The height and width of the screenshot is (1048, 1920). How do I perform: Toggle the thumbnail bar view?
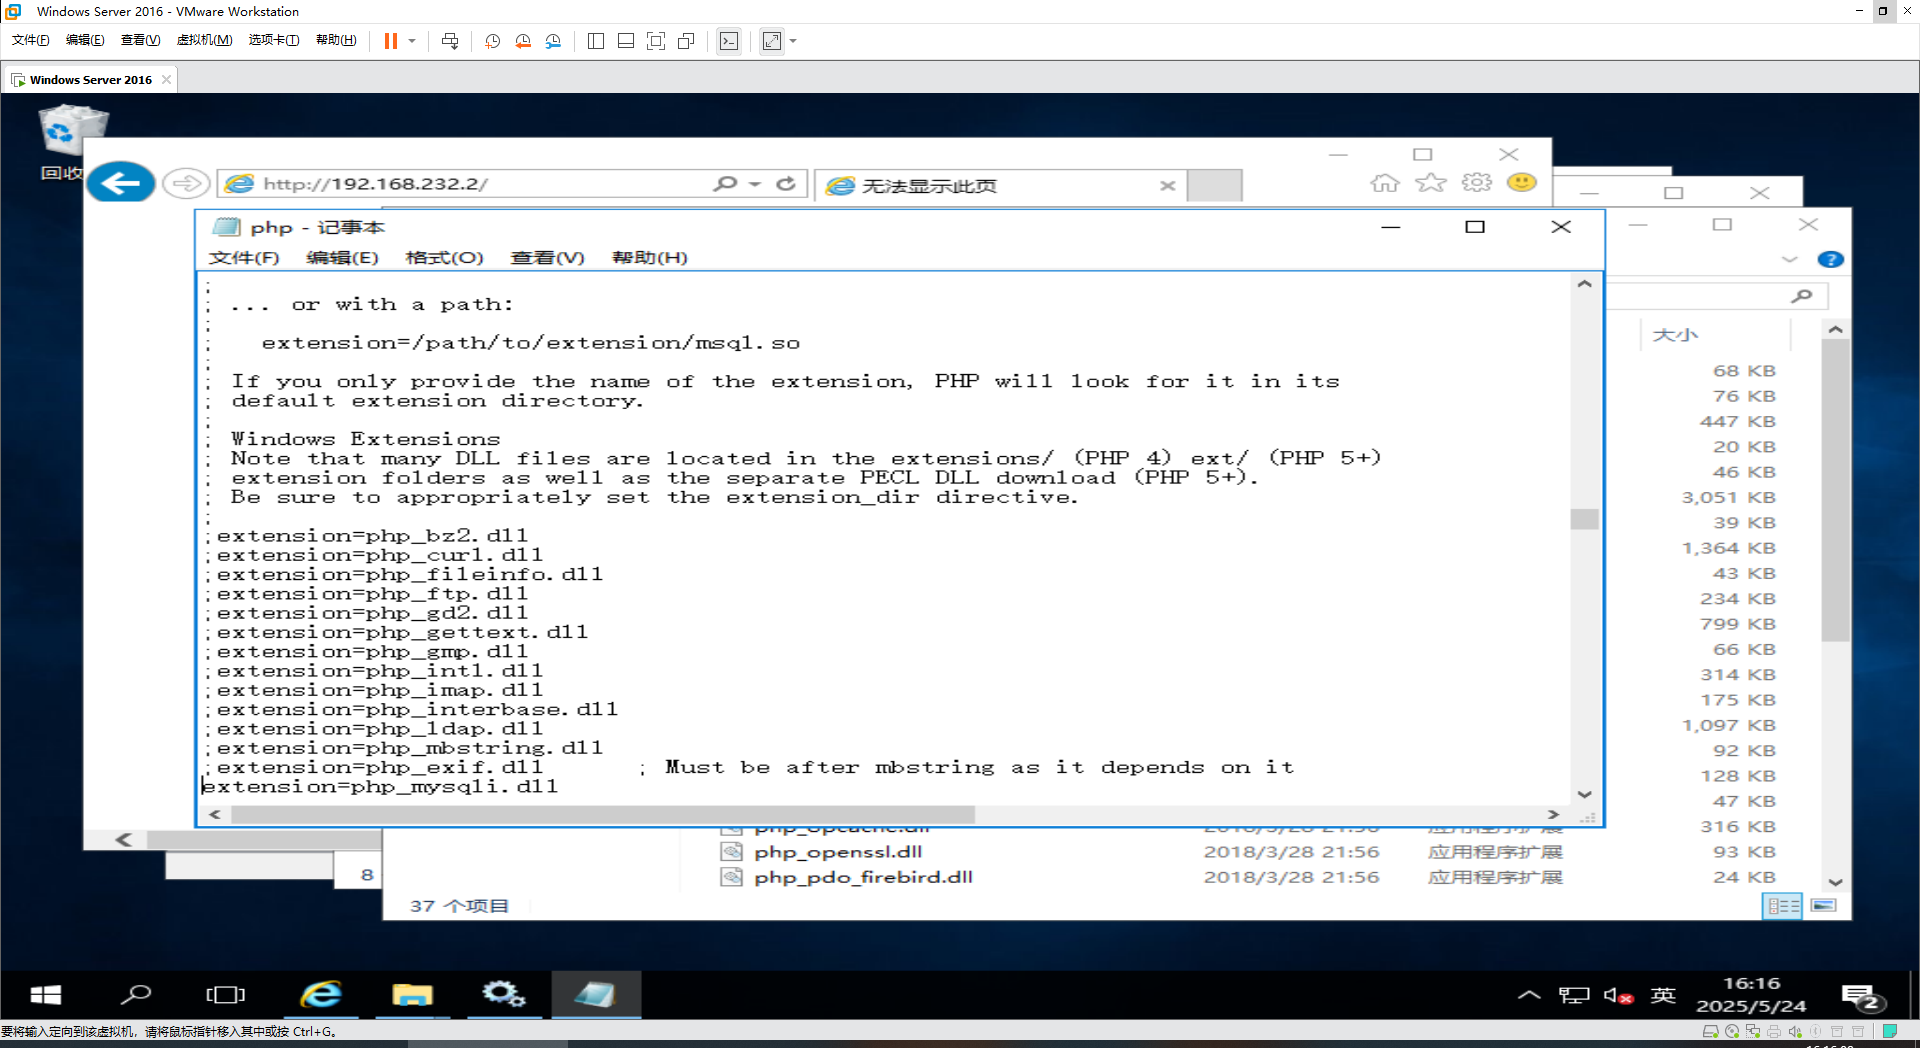click(x=626, y=41)
